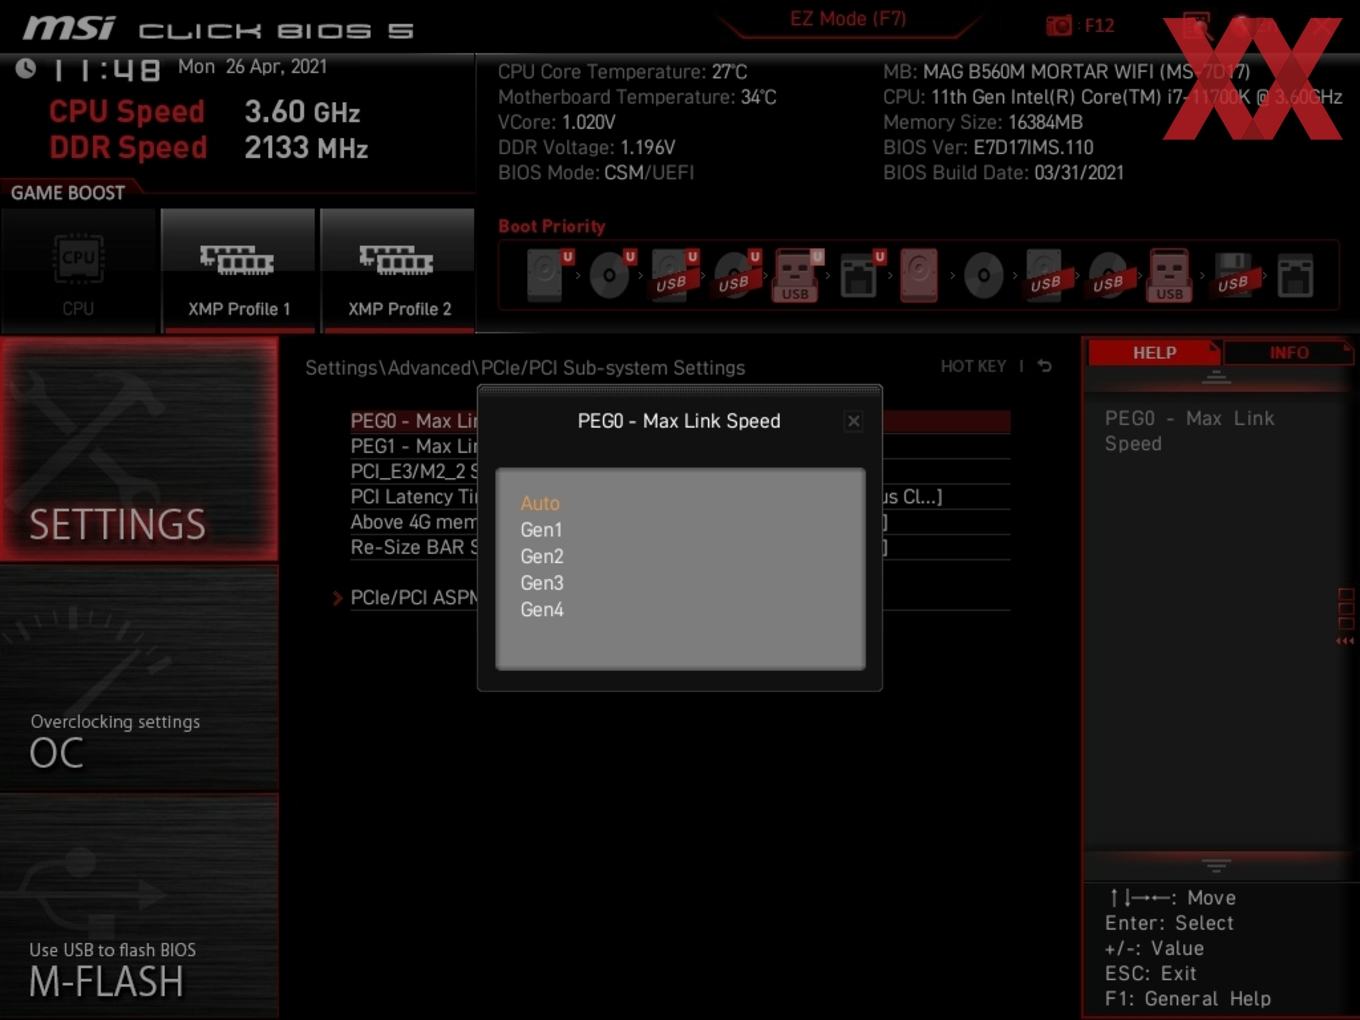Image resolution: width=1360 pixels, height=1020 pixels.
Task: Click the F1: General Help hint
Action: tap(1188, 999)
